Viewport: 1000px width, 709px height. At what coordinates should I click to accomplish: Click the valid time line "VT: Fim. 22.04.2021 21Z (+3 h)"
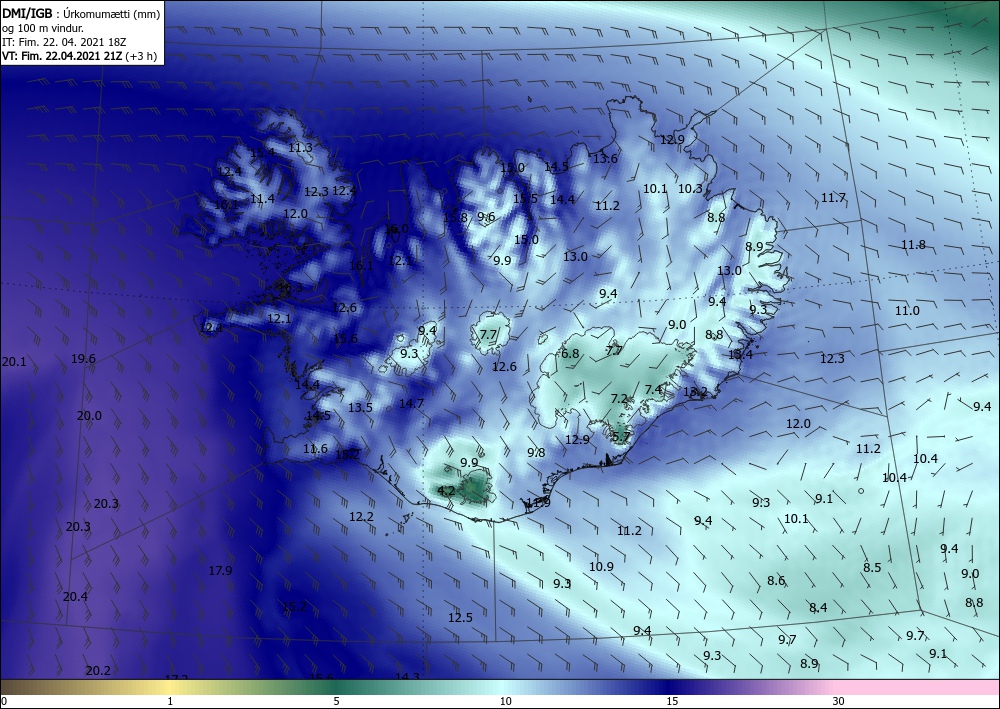pyautogui.click(x=79, y=56)
